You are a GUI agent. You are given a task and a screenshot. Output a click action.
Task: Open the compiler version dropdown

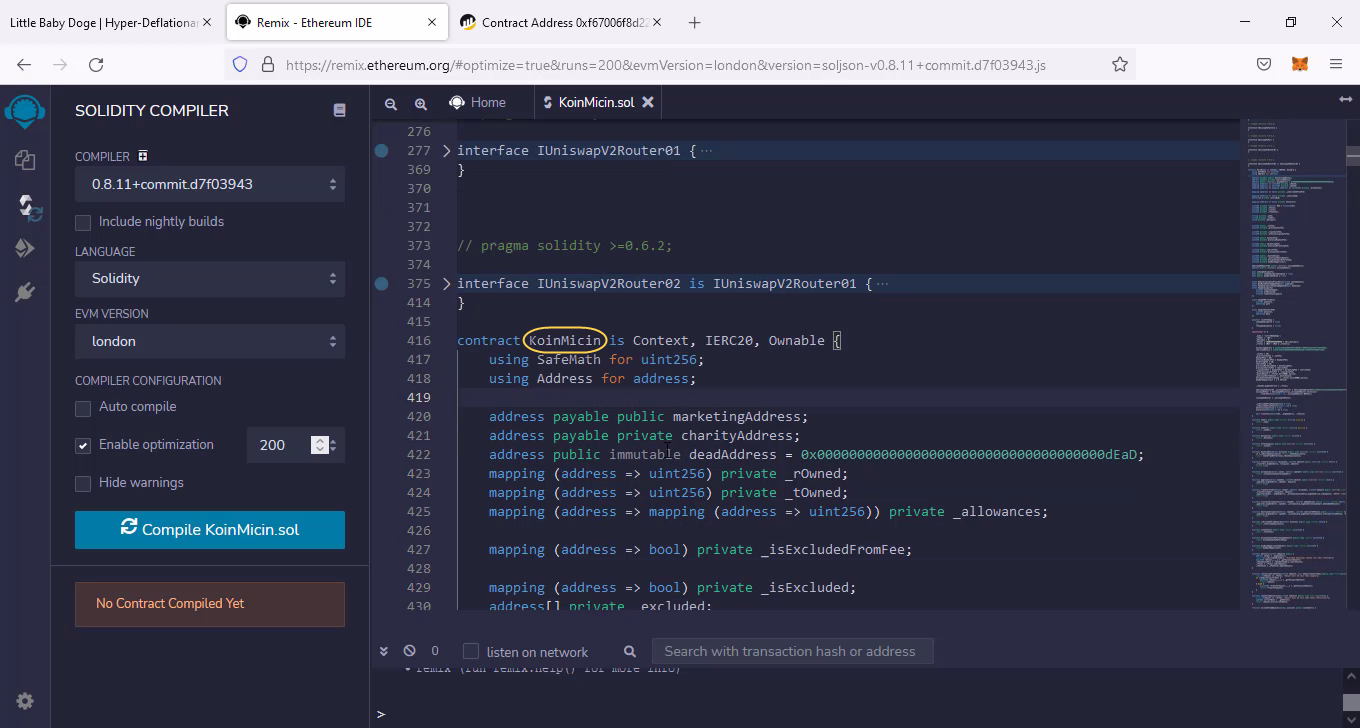[x=210, y=184]
